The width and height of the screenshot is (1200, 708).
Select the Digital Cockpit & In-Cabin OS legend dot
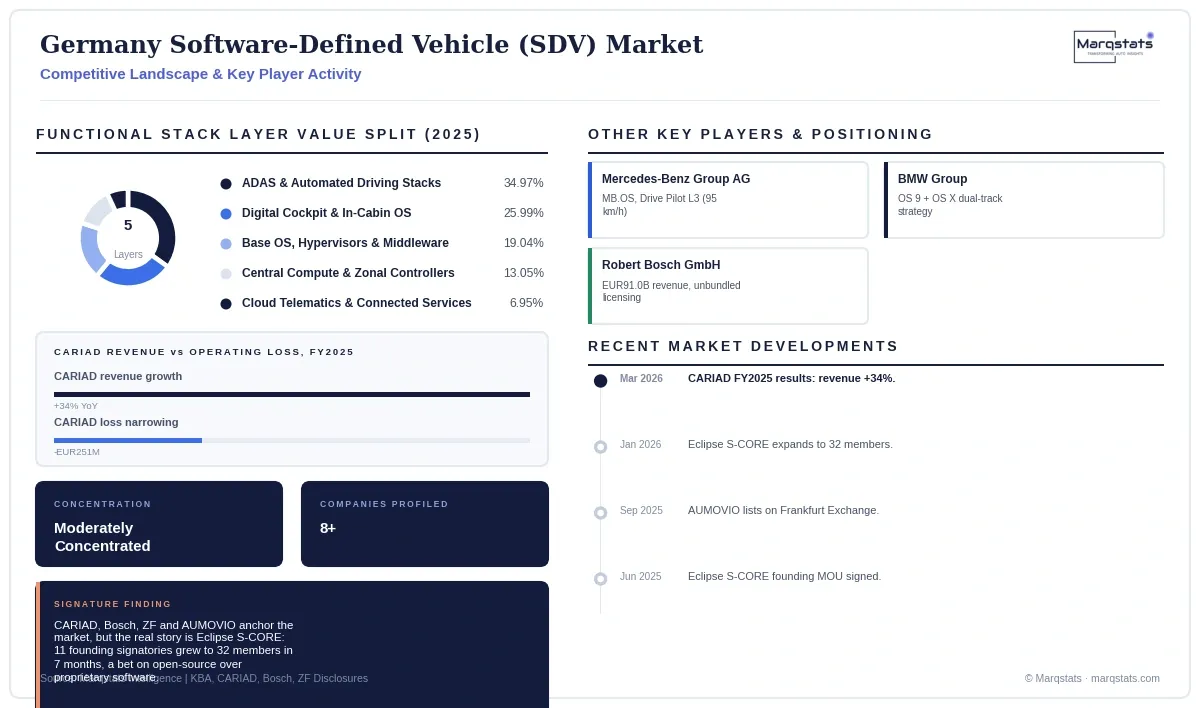point(226,214)
